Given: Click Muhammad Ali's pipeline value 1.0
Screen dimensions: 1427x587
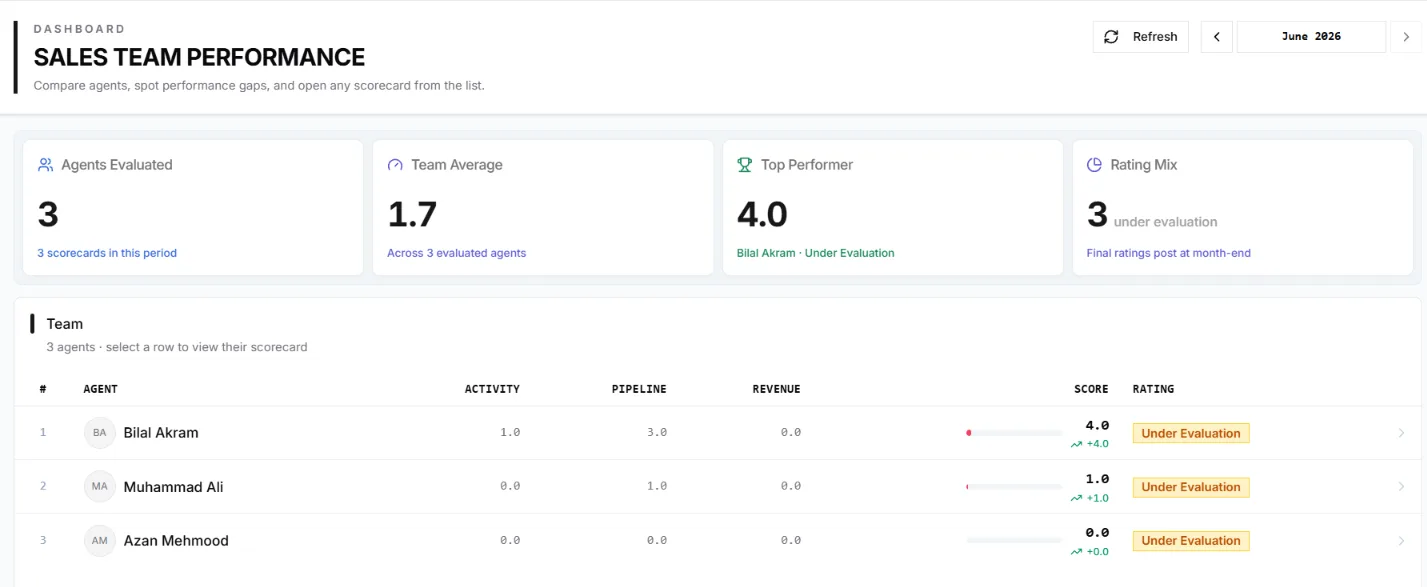Looking at the screenshot, I should pyautogui.click(x=657, y=487).
